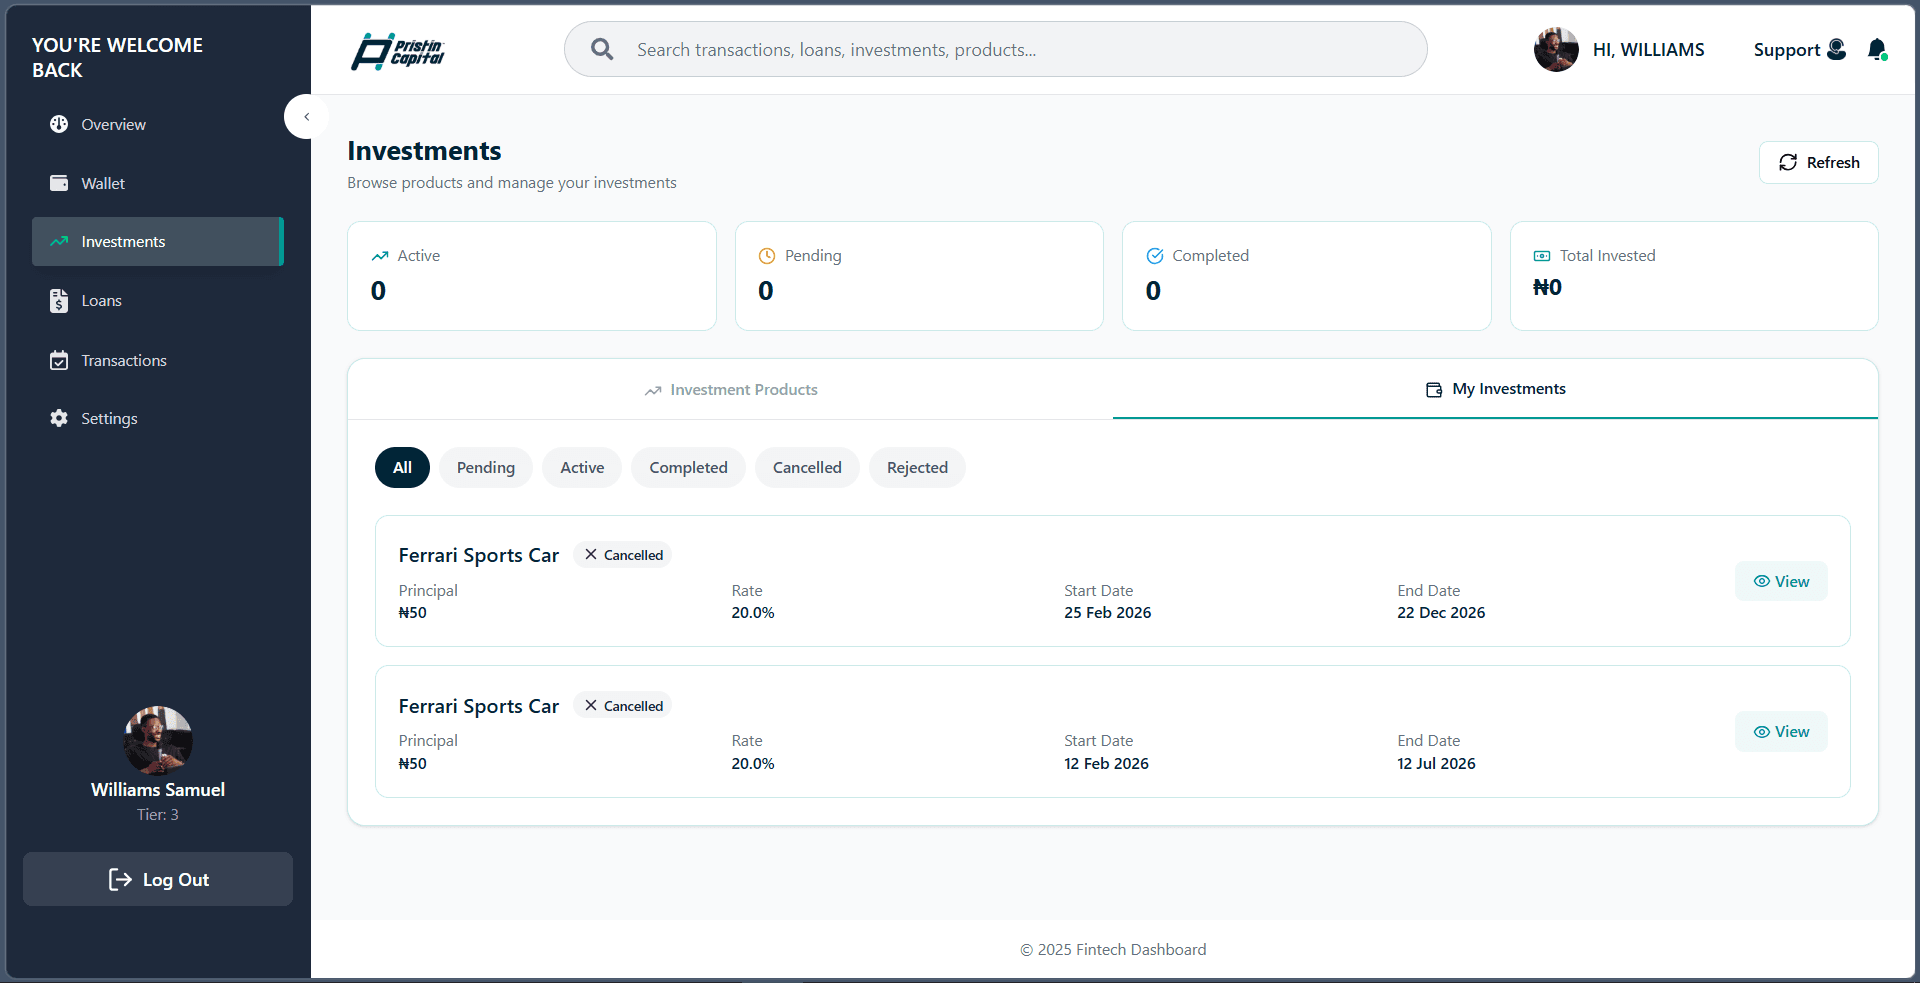Click the Transactions calendar icon
Screen dimensions: 1920x983
click(59, 360)
